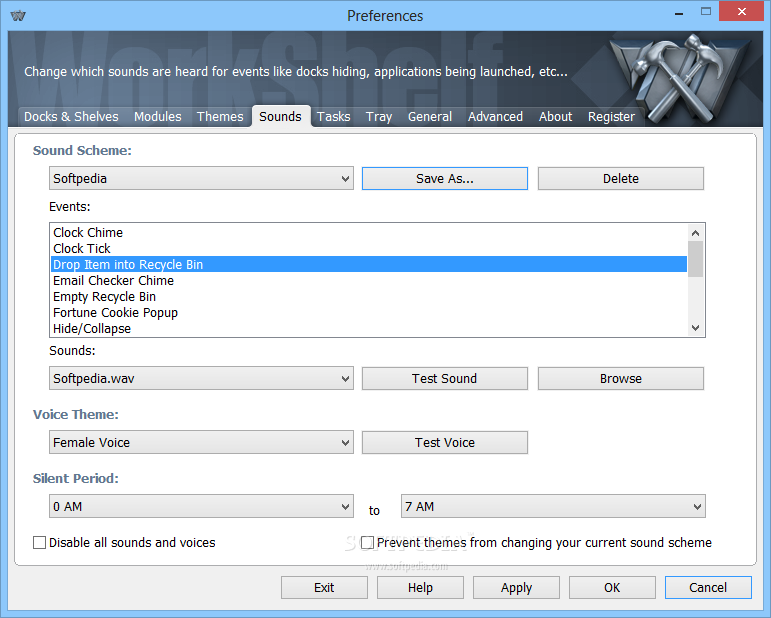The height and width of the screenshot is (618, 771).
Task: Expand the Female Voice theme dropdown
Action: pyautogui.click(x=201, y=442)
